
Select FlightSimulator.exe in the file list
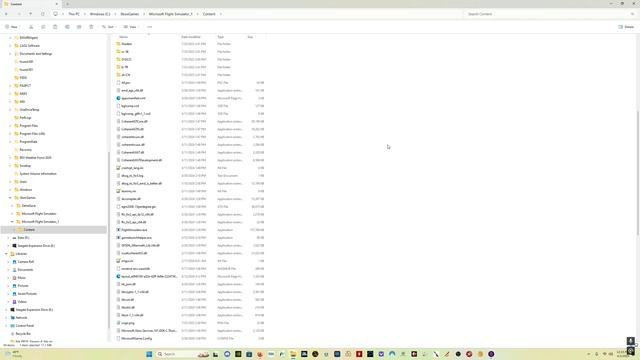[134, 230]
